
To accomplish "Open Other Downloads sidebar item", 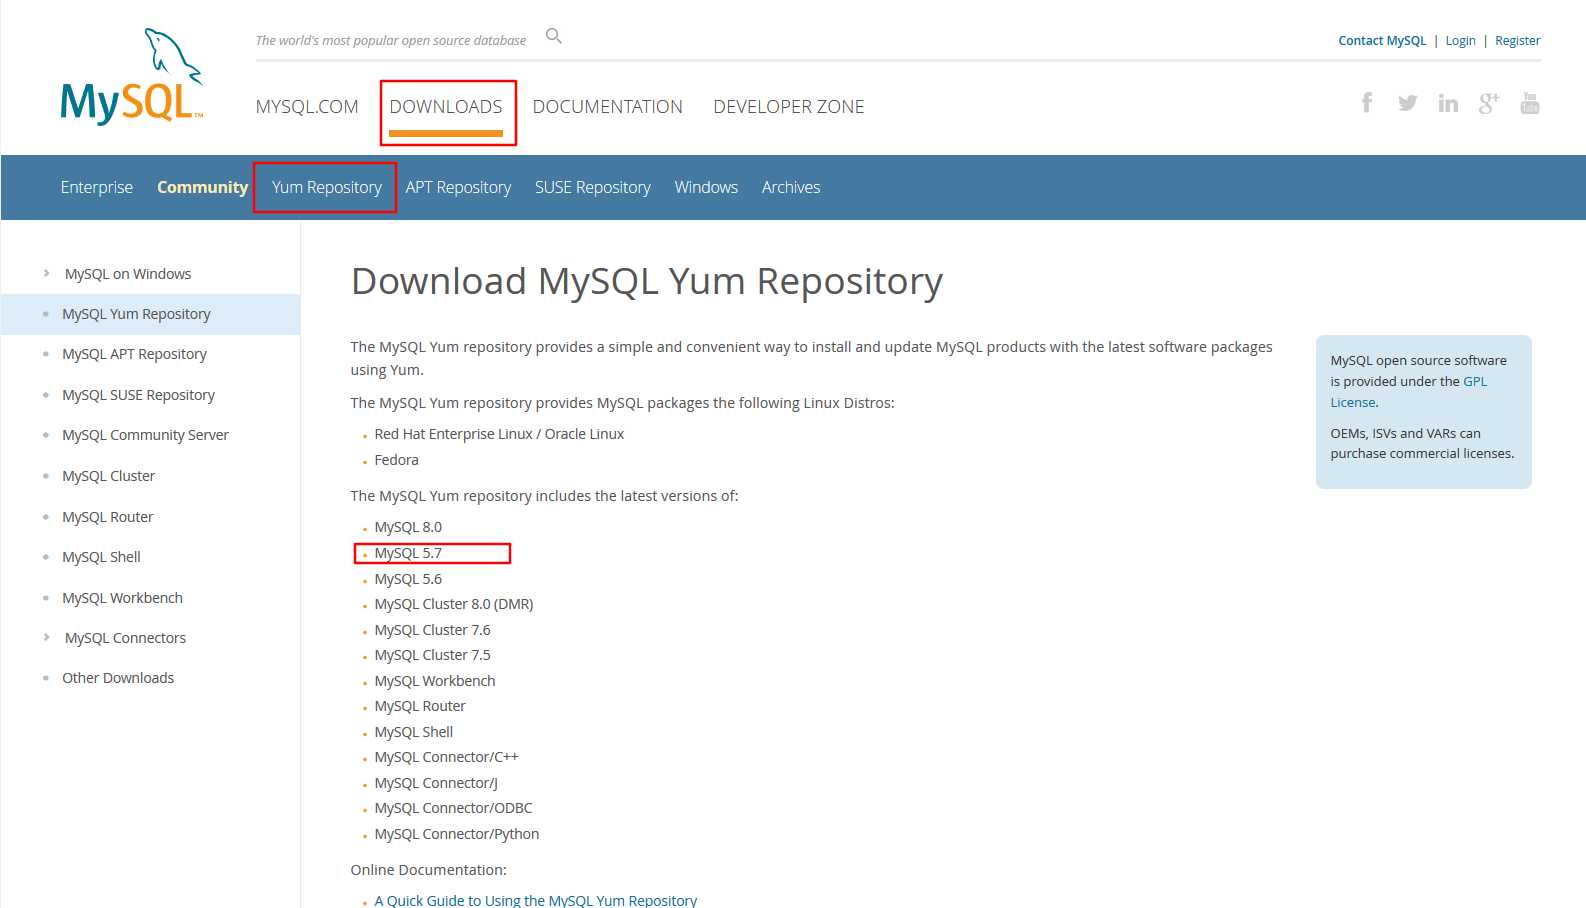I will [x=118, y=678].
